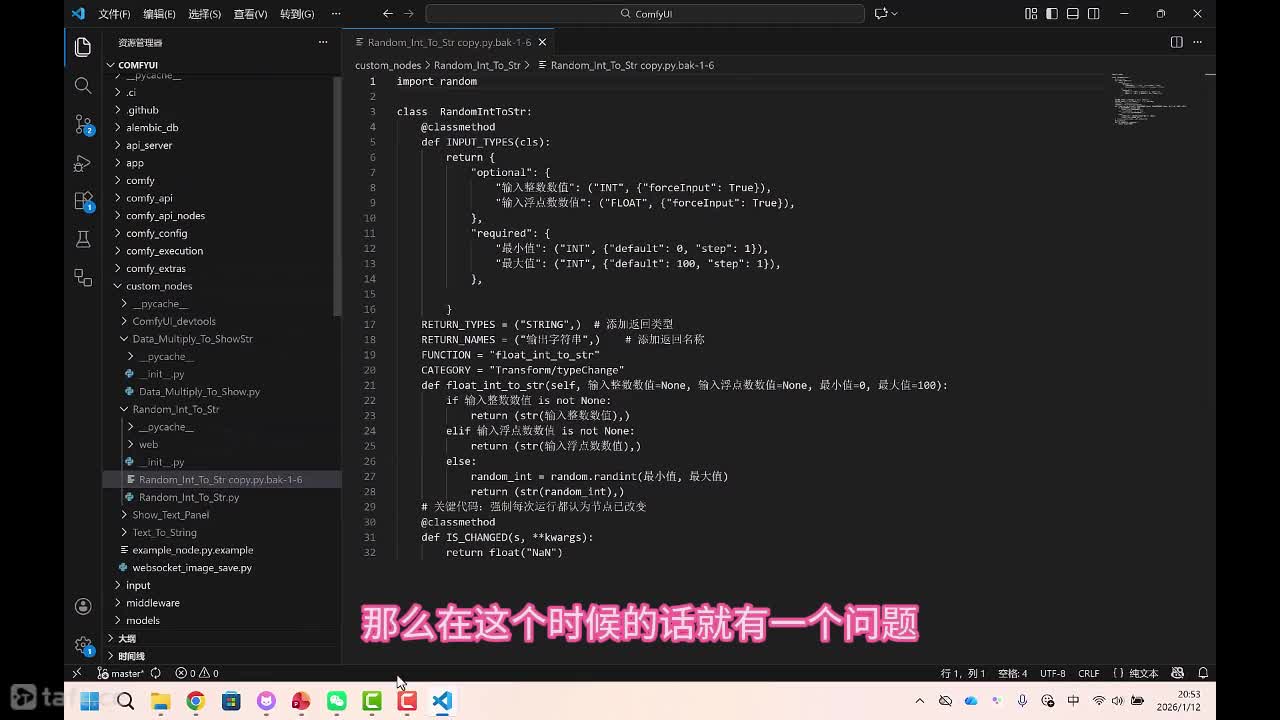Open Run and Debug view

[83, 162]
